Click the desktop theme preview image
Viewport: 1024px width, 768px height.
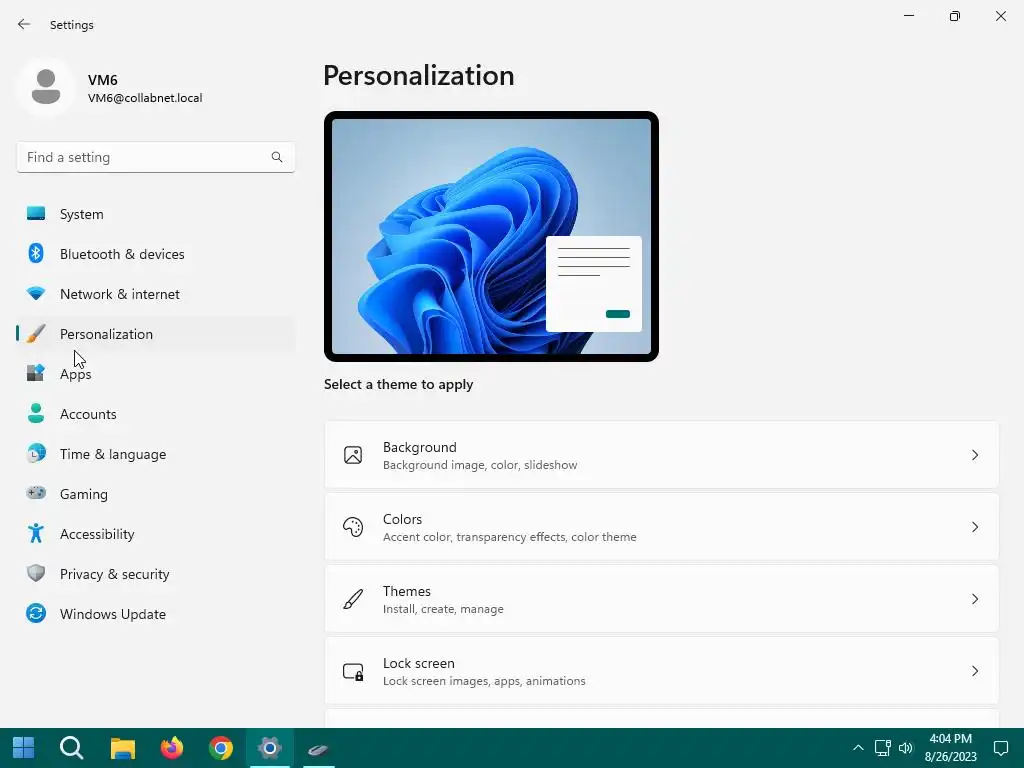pyautogui.click(x=491, y=236)
